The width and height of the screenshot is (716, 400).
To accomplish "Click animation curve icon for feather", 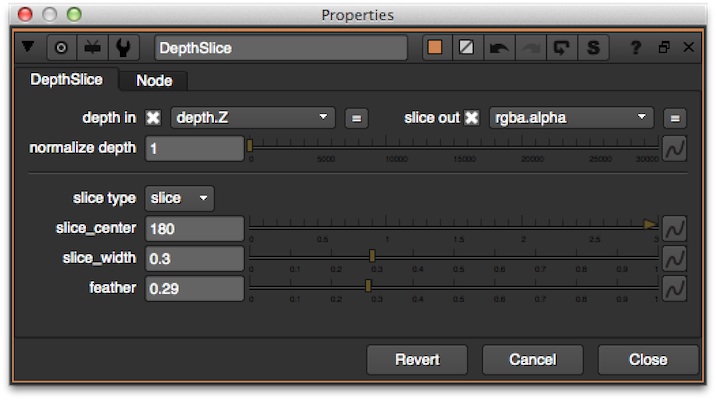I will pos(674,289).
